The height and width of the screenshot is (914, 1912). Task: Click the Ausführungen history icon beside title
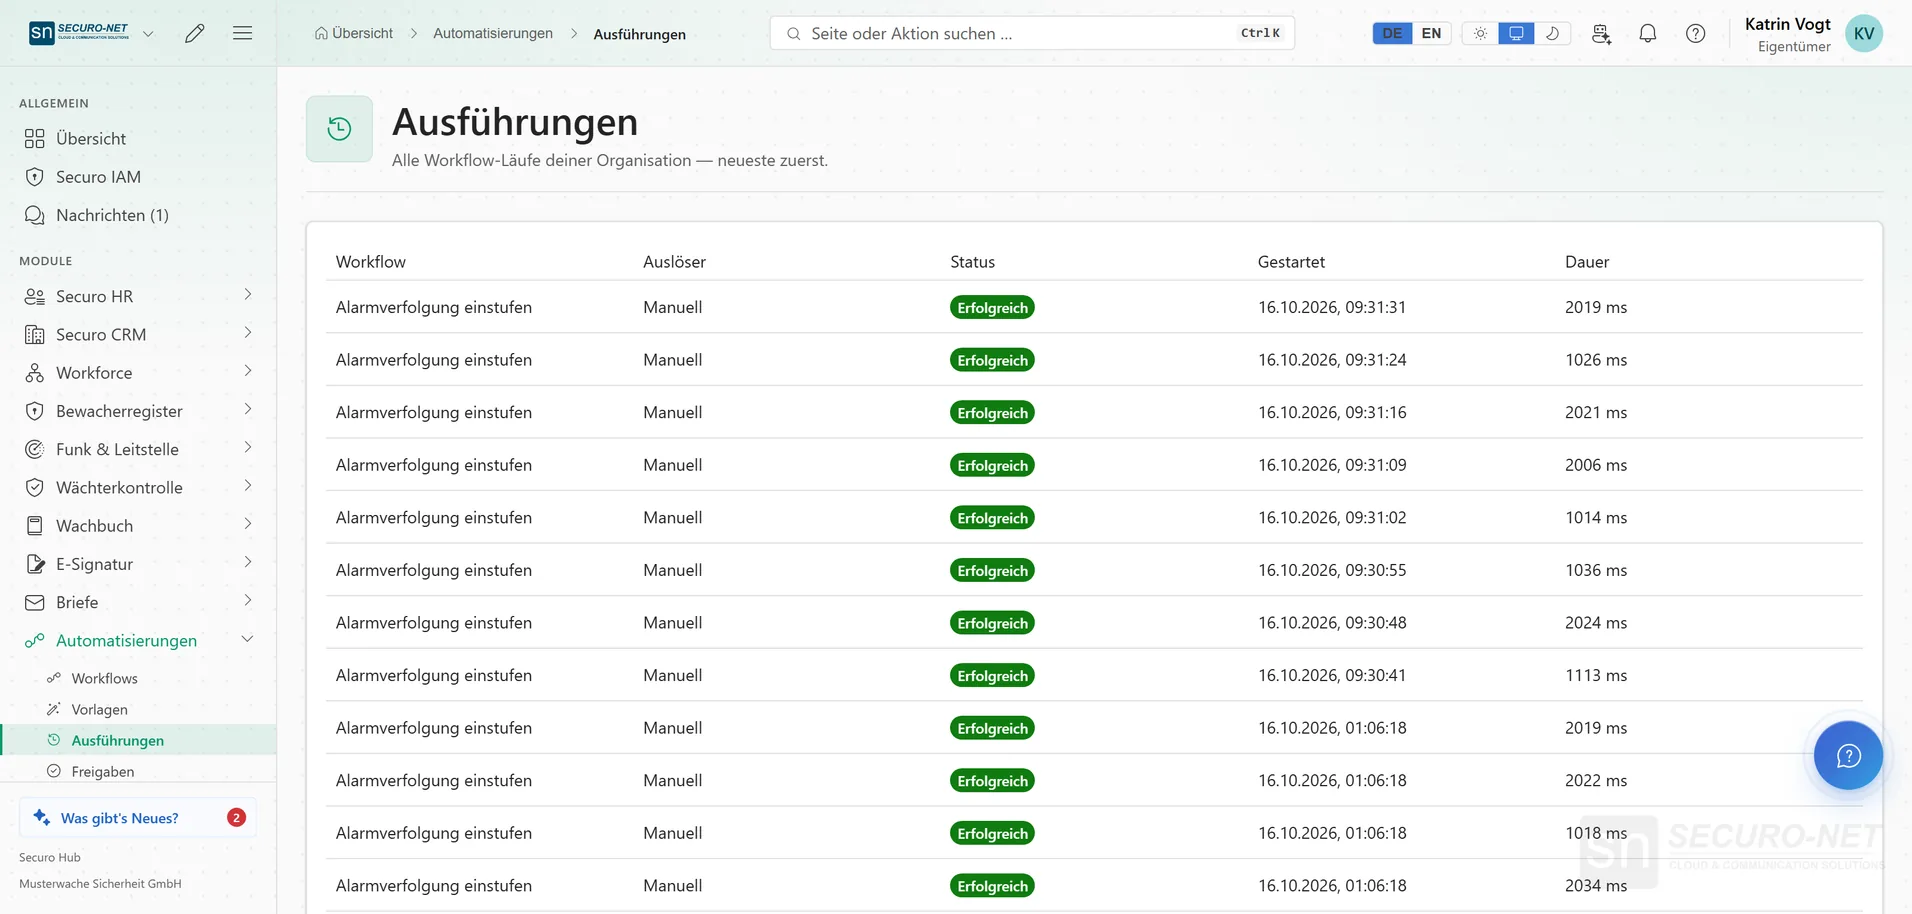339,128
